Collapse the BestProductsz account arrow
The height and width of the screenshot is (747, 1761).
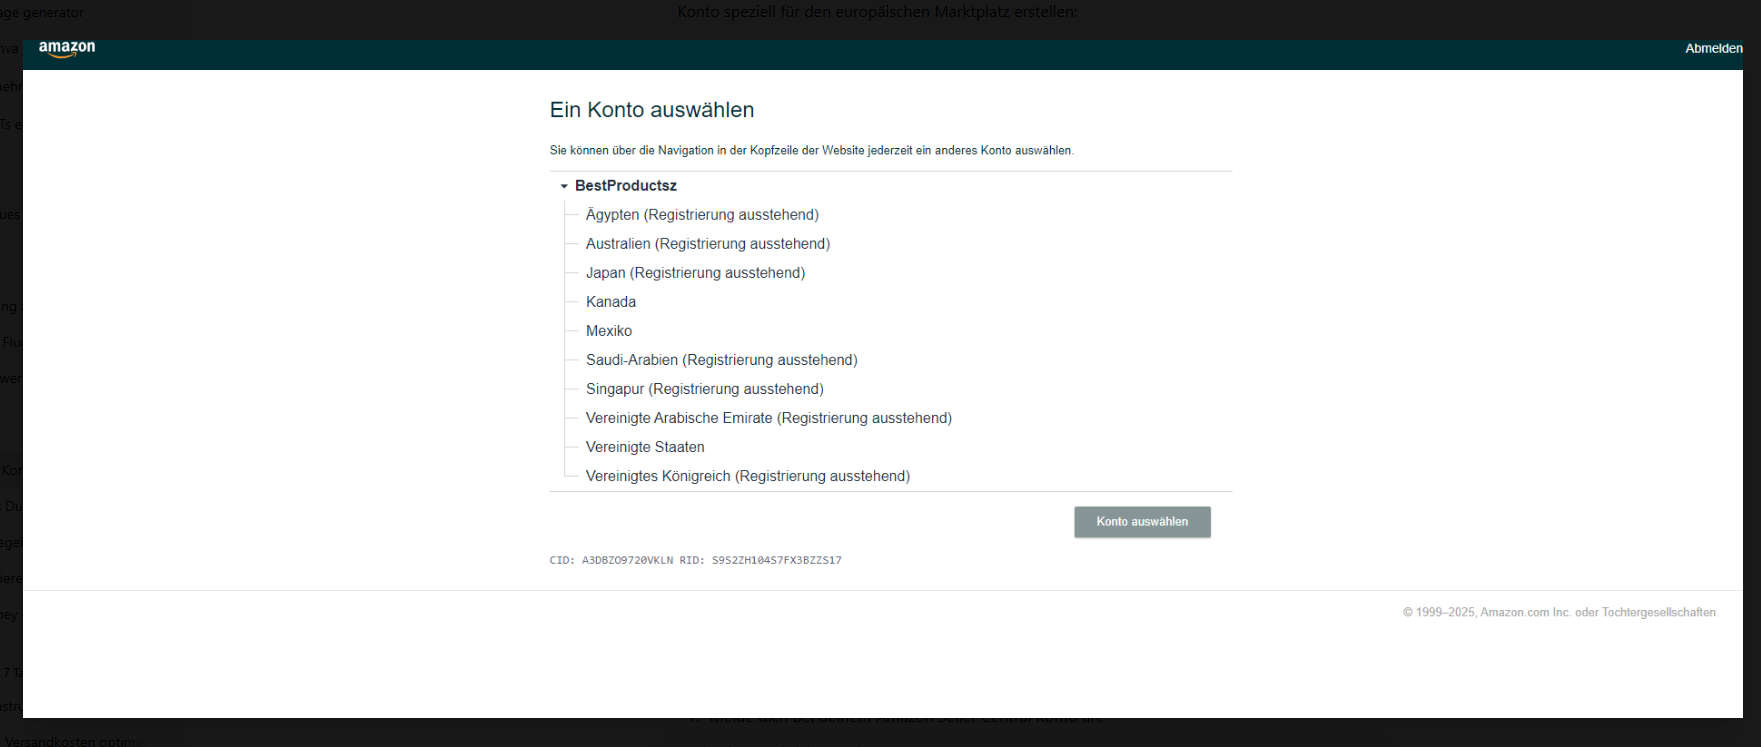[x=564, y=186]
